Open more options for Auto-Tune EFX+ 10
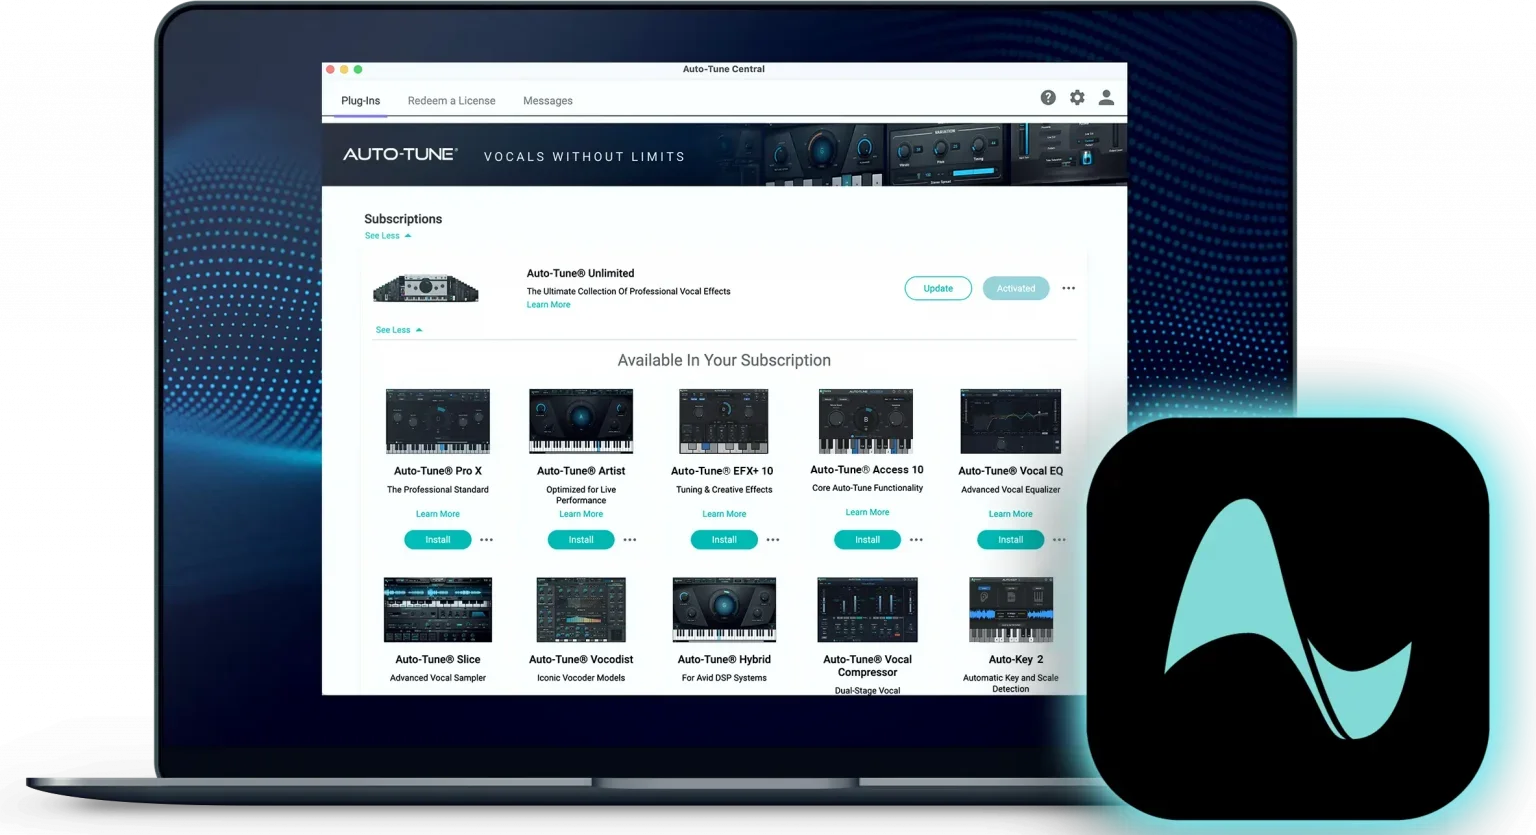This screenshot has width=1536, height=835. click(773, 540)
